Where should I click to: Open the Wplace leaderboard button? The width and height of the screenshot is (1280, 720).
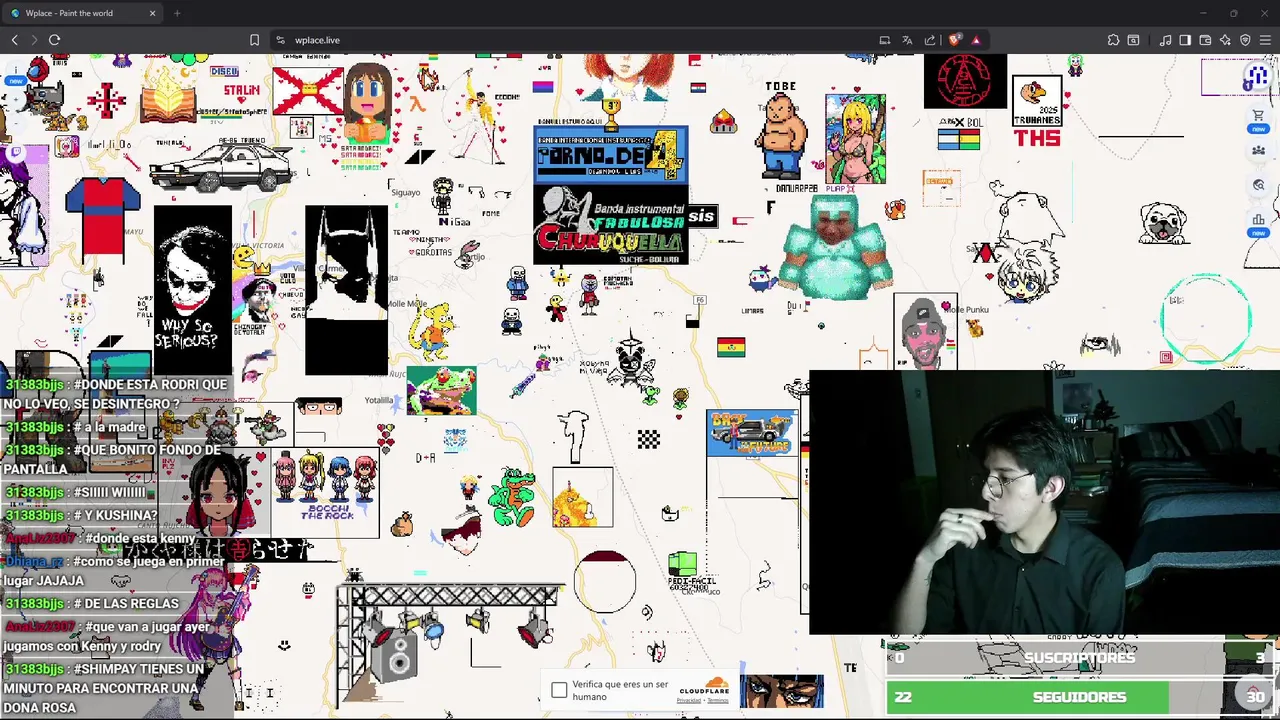(x=1258, y=219)
